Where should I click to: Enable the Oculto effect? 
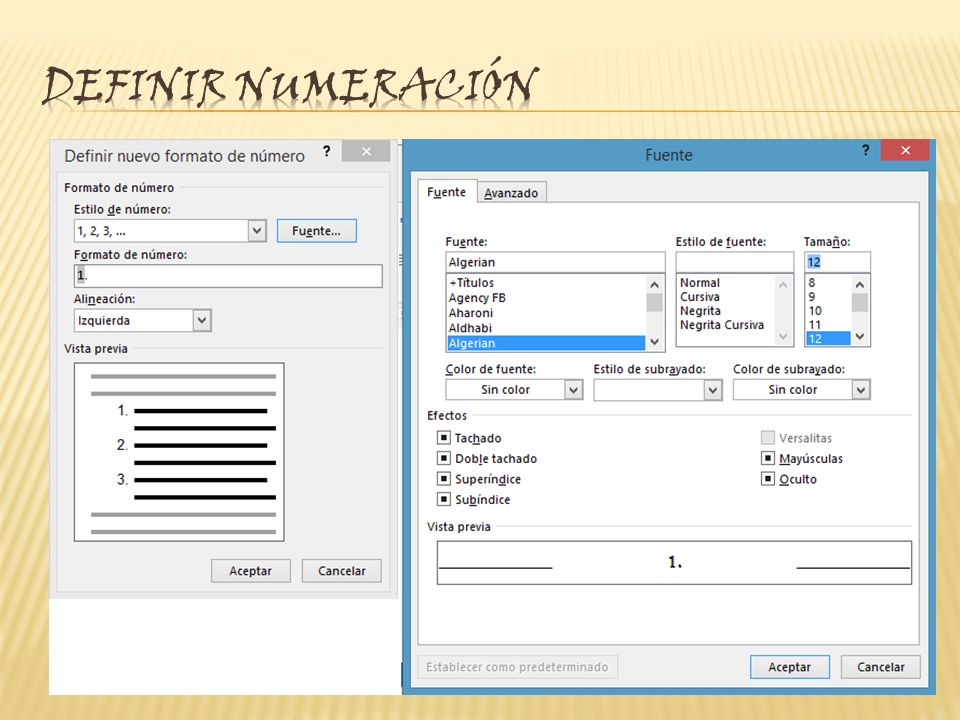click(x=768, y=479)
